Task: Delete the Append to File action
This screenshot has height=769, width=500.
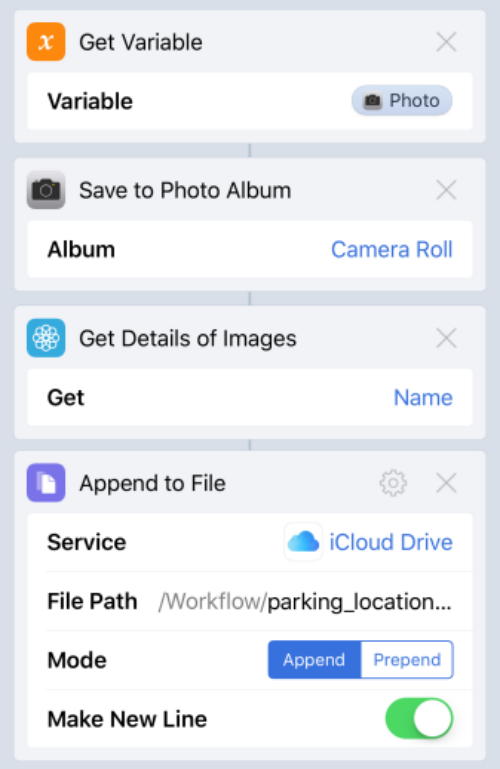Action: point(446,483)
